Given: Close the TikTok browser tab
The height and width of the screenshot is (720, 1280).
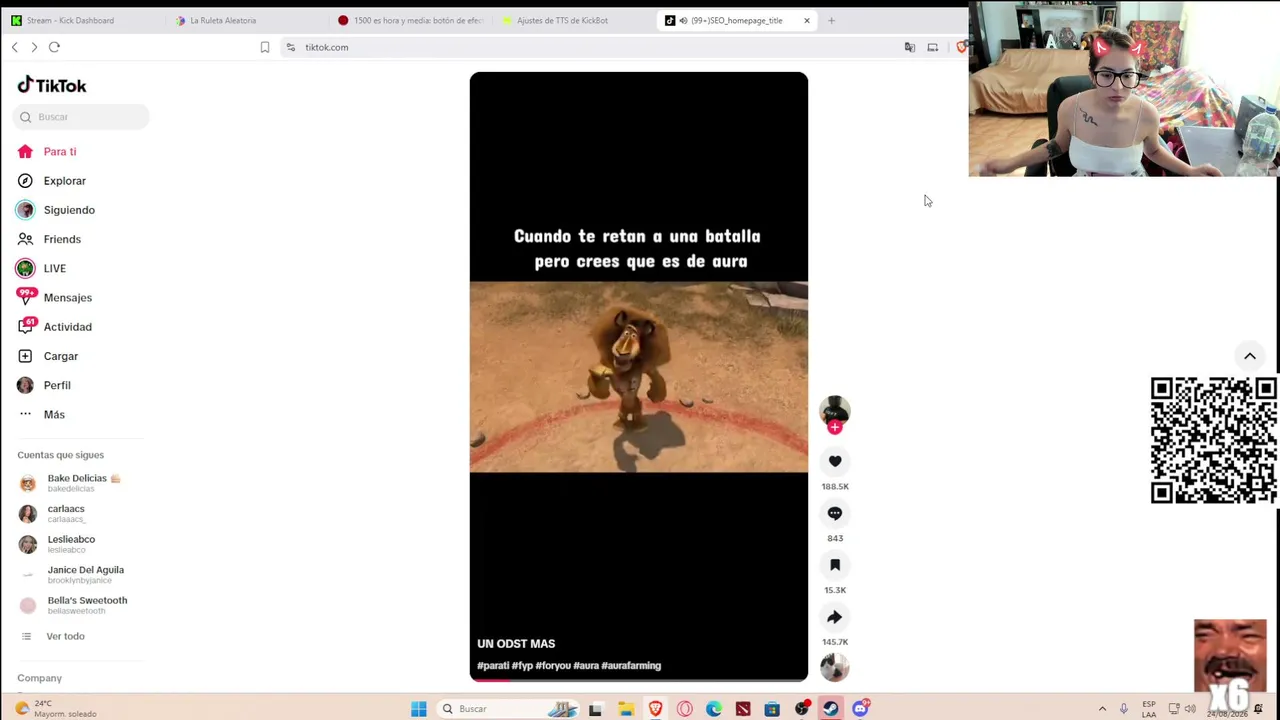Looking at the screenshot, I should tap(807, 20).
